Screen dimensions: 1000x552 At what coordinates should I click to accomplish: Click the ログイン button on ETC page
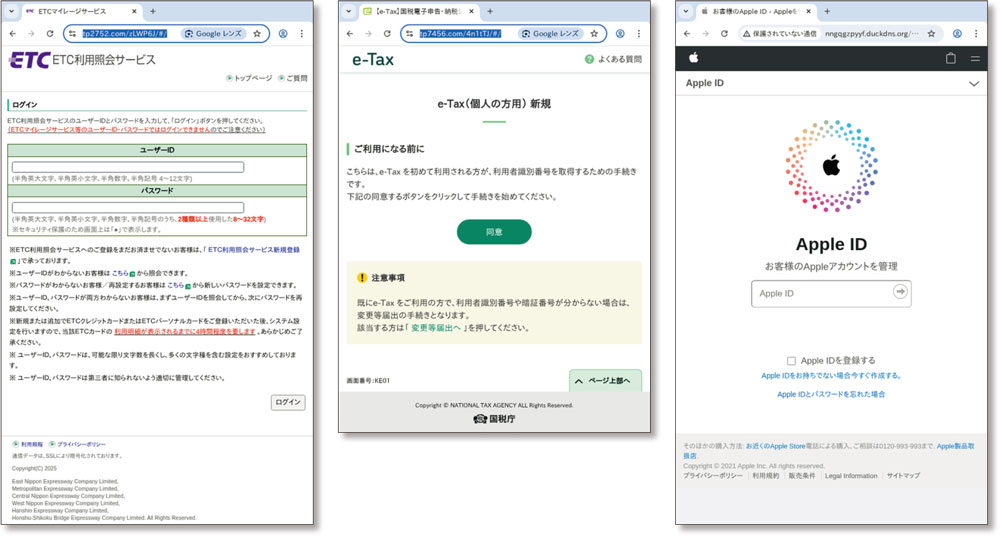click(x=288, y=402)
